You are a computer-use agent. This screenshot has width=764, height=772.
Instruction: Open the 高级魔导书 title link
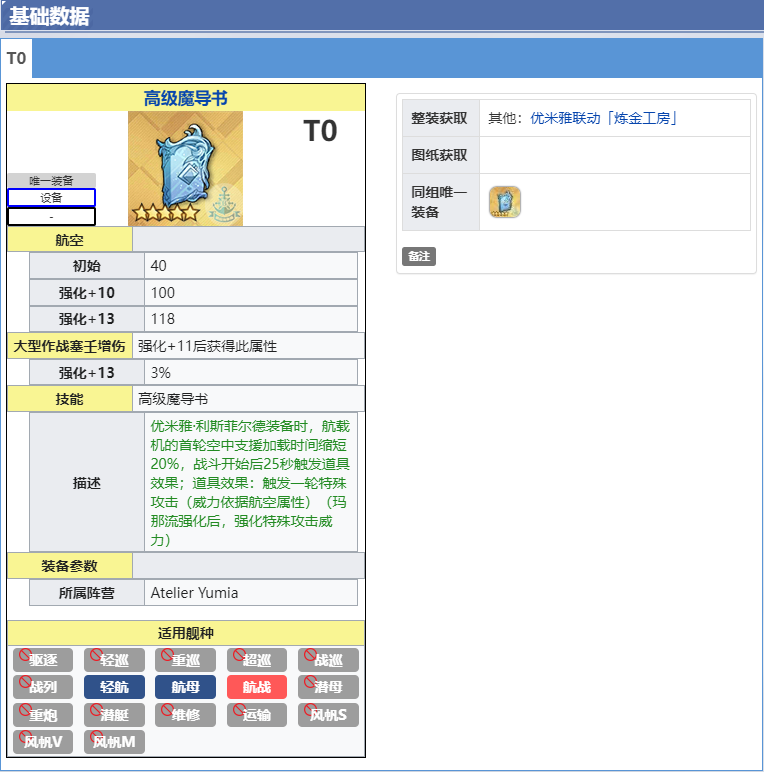186,98
